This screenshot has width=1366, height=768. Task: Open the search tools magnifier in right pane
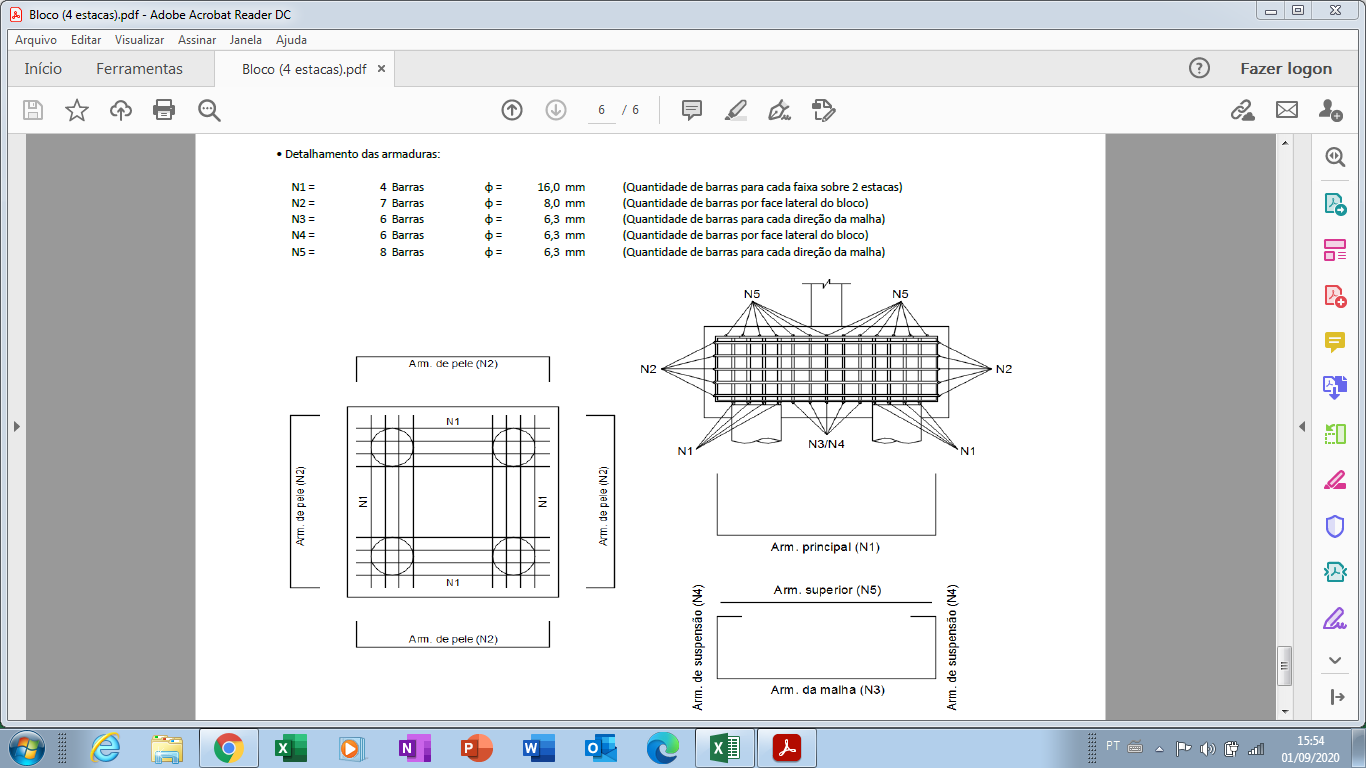click(1335, 157)
